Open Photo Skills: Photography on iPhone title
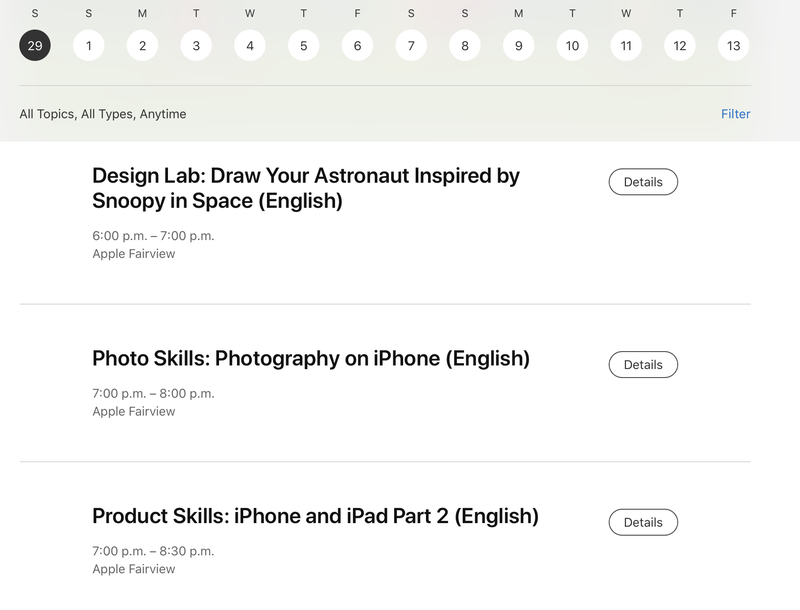Viewport: 800px width, 610px height. point(311,358)
